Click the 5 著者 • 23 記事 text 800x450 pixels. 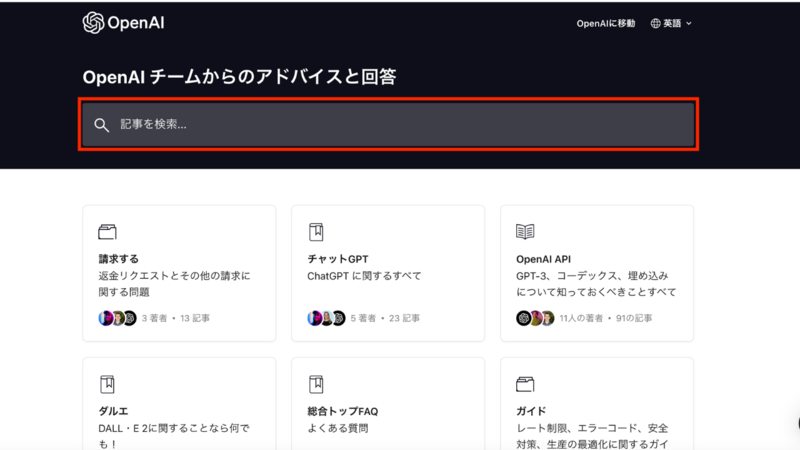click(x=385, y=318)
